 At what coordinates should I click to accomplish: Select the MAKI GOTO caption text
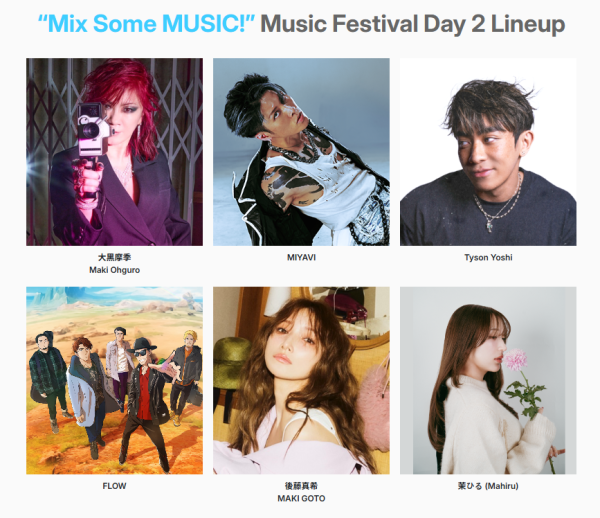tap(301, 498)
